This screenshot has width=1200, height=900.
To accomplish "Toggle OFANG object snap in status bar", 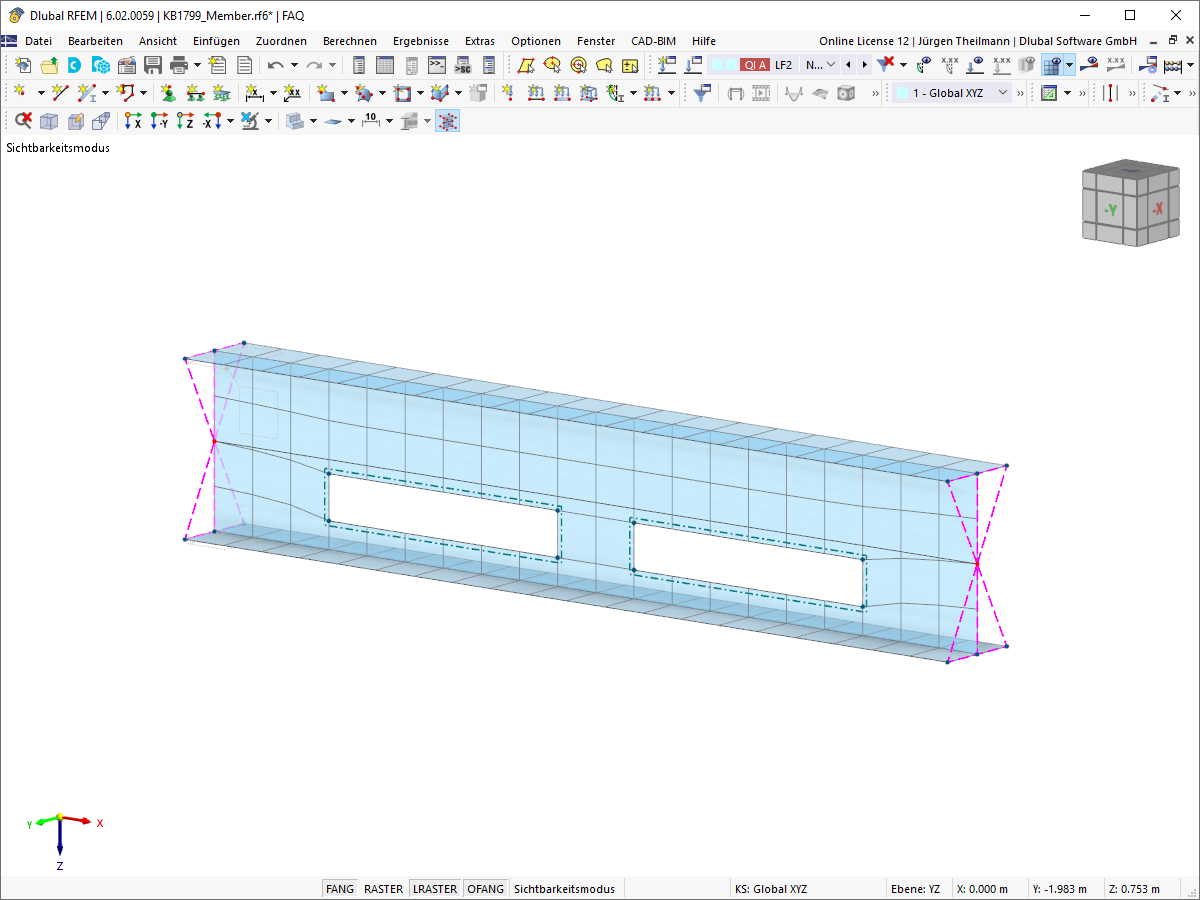I will click(485, 888).
